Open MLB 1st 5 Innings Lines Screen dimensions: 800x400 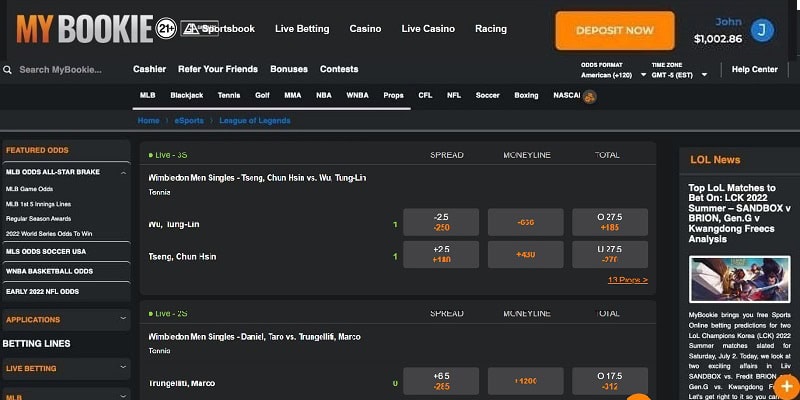click(38, 204)
